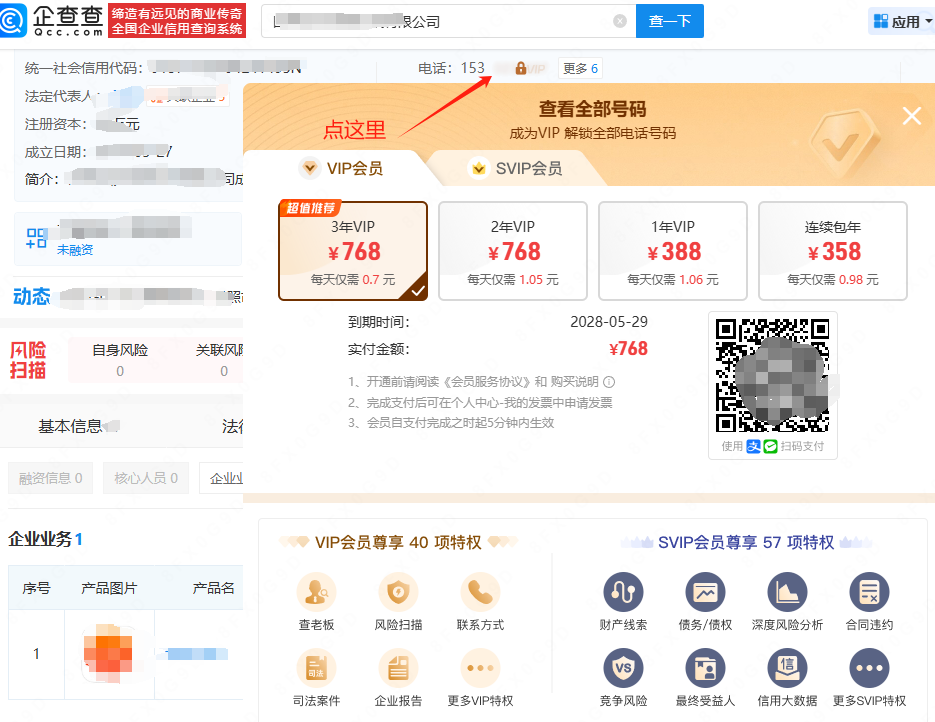Click the 信用大数据 SVIP icon
Screen dimensions: 935x722
787,668
